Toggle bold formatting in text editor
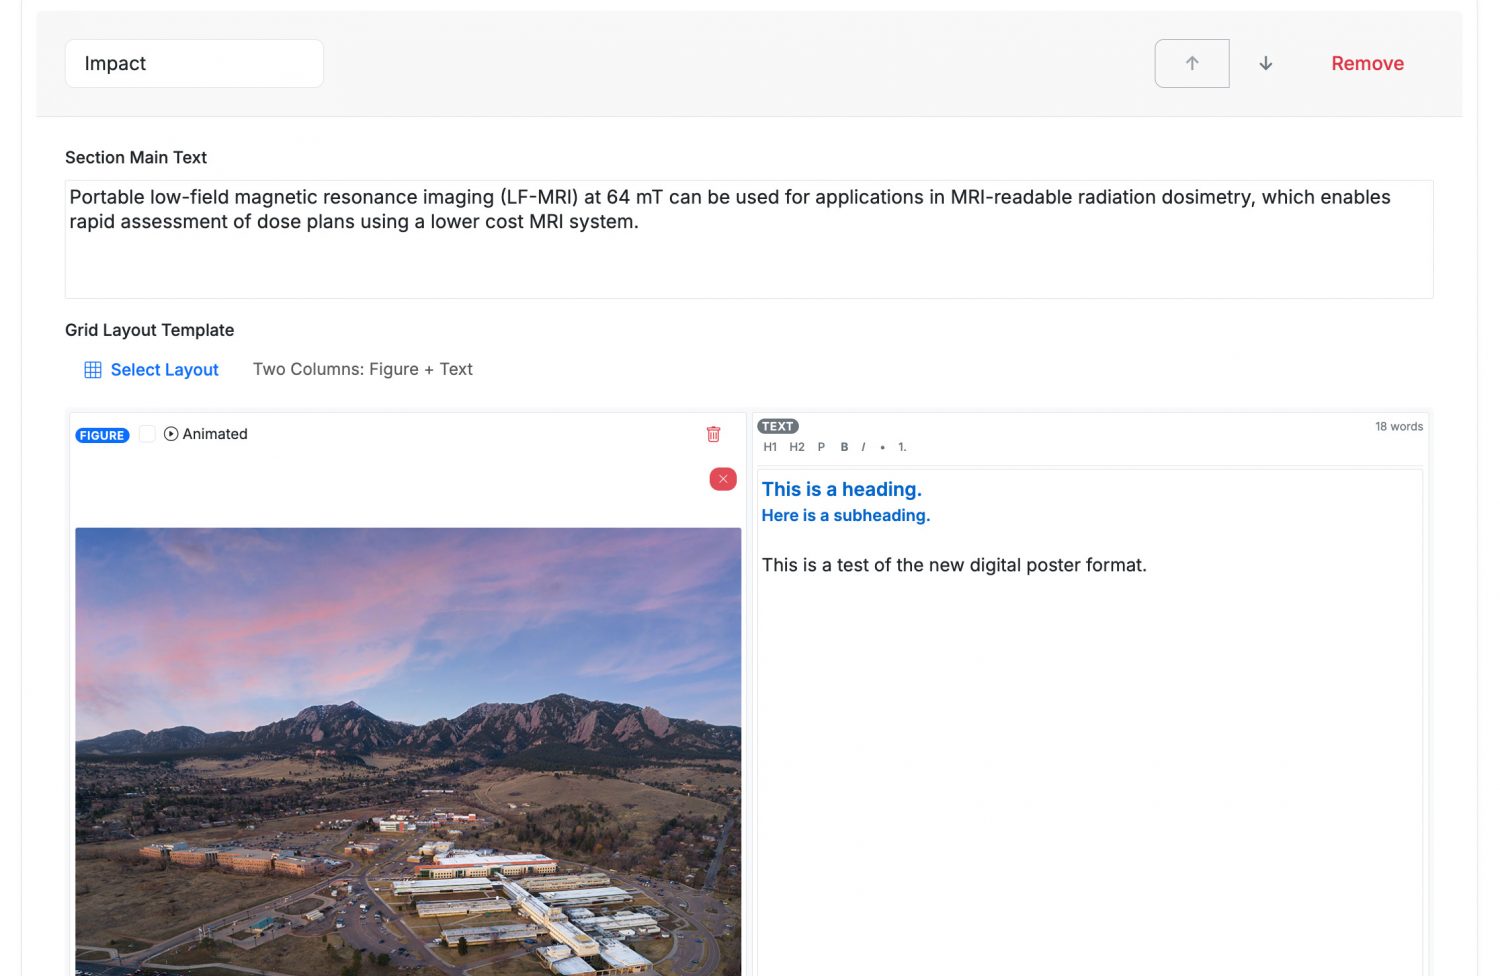Screen dimensions: 1500x976 pyautogui.click(x=844, y=447)
